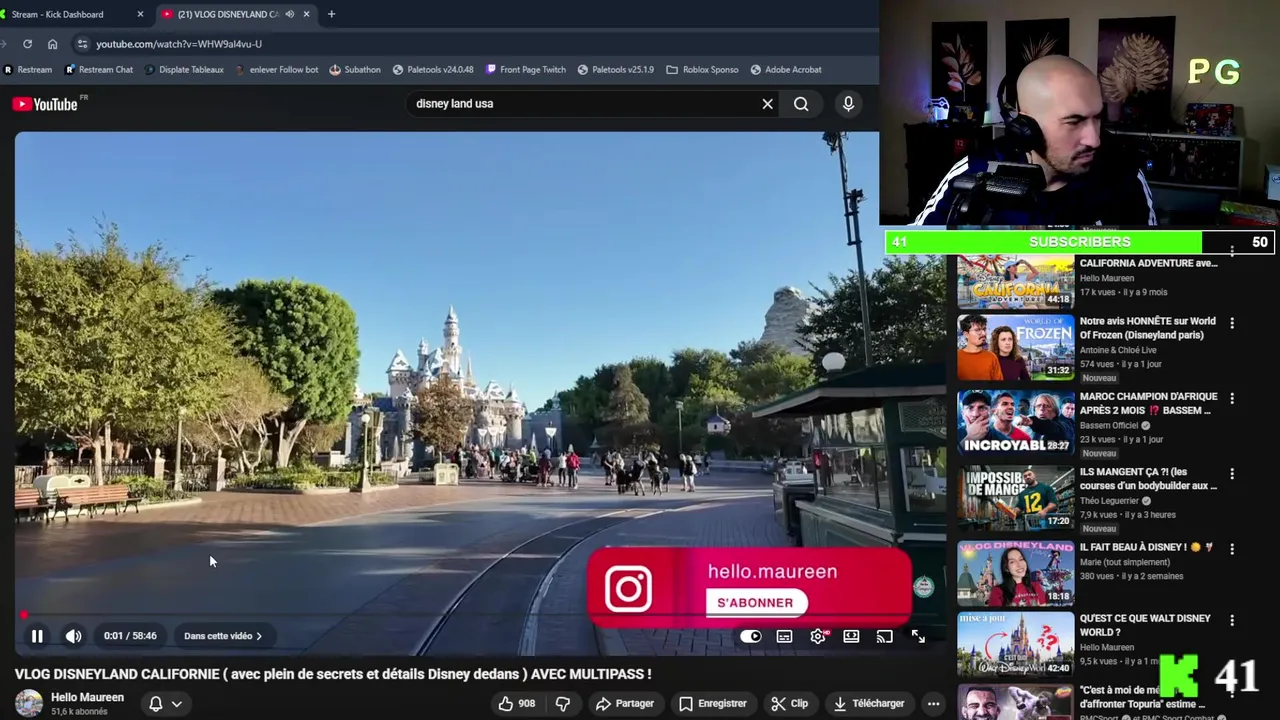Cast the video with the Chromecast icon
The height and width of the screenshot is (720, 1280).
884,636
